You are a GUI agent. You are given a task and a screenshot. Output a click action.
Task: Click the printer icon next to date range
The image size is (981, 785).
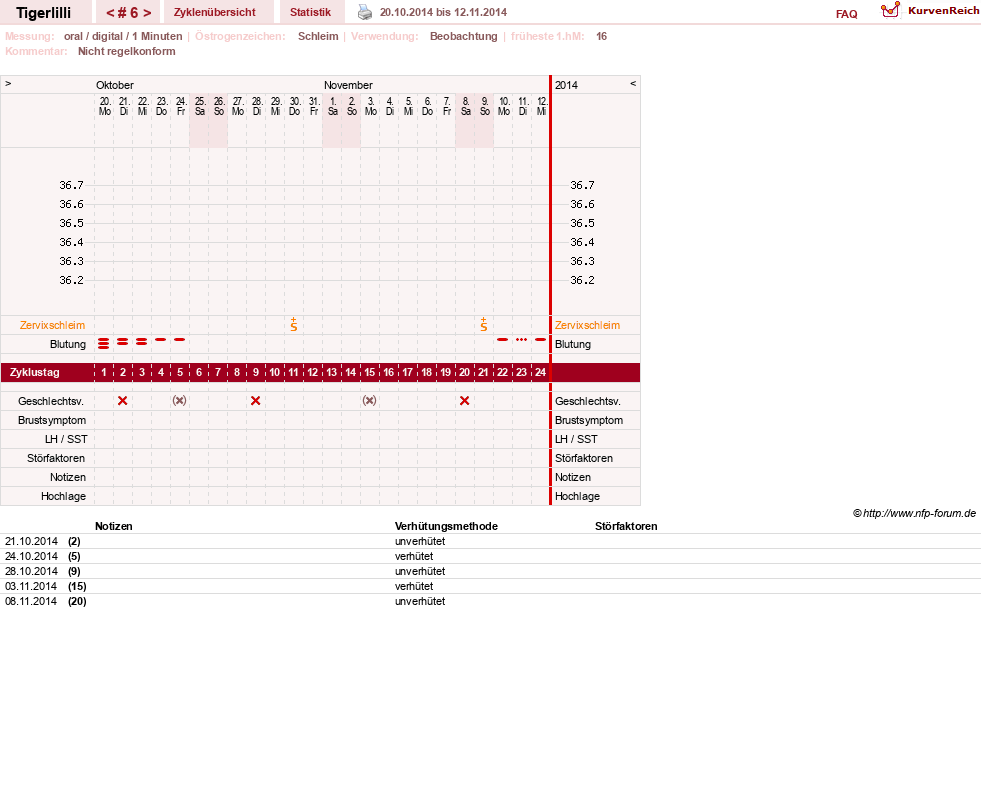tap(365, 12)
